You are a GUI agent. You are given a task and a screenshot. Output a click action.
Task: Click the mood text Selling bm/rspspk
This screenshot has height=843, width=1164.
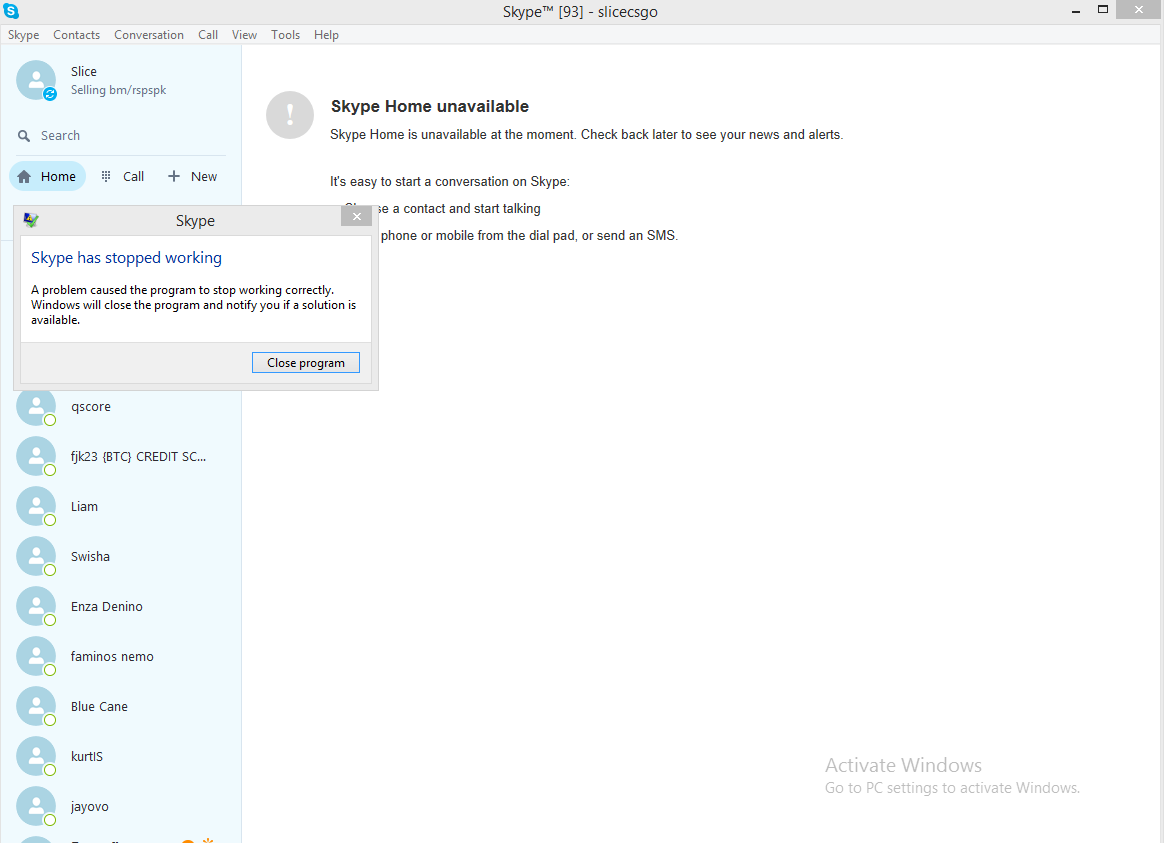118,90
